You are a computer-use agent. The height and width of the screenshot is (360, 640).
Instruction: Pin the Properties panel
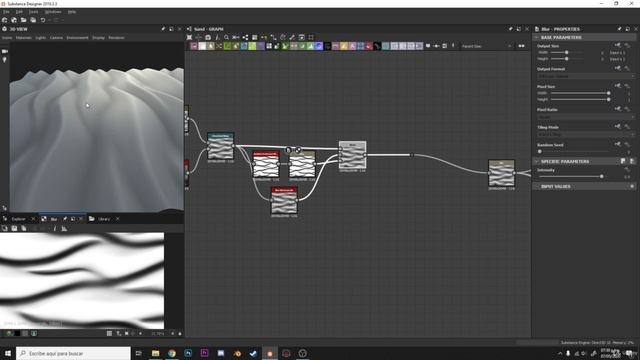pyautogui.click(x=619, y=29)
